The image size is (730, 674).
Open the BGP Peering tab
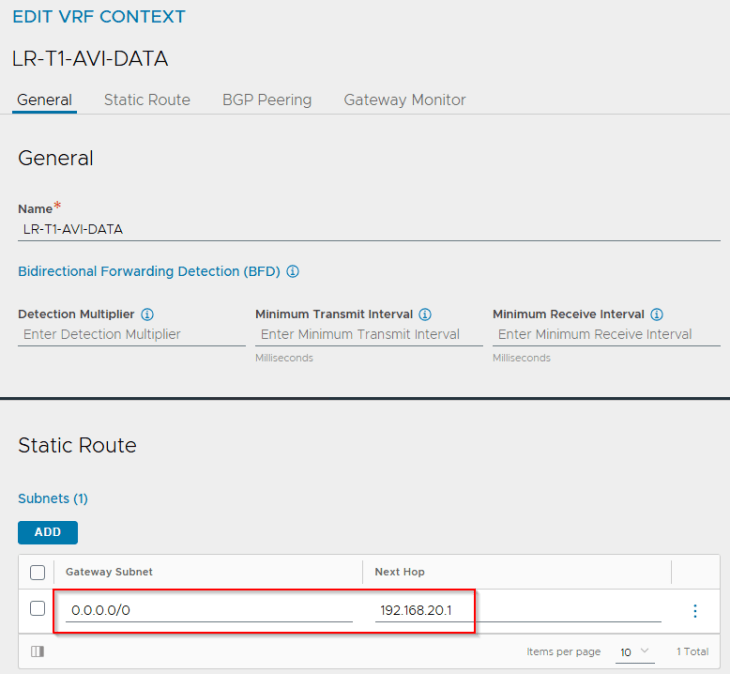pyautogui.click(x=267, y=100)
